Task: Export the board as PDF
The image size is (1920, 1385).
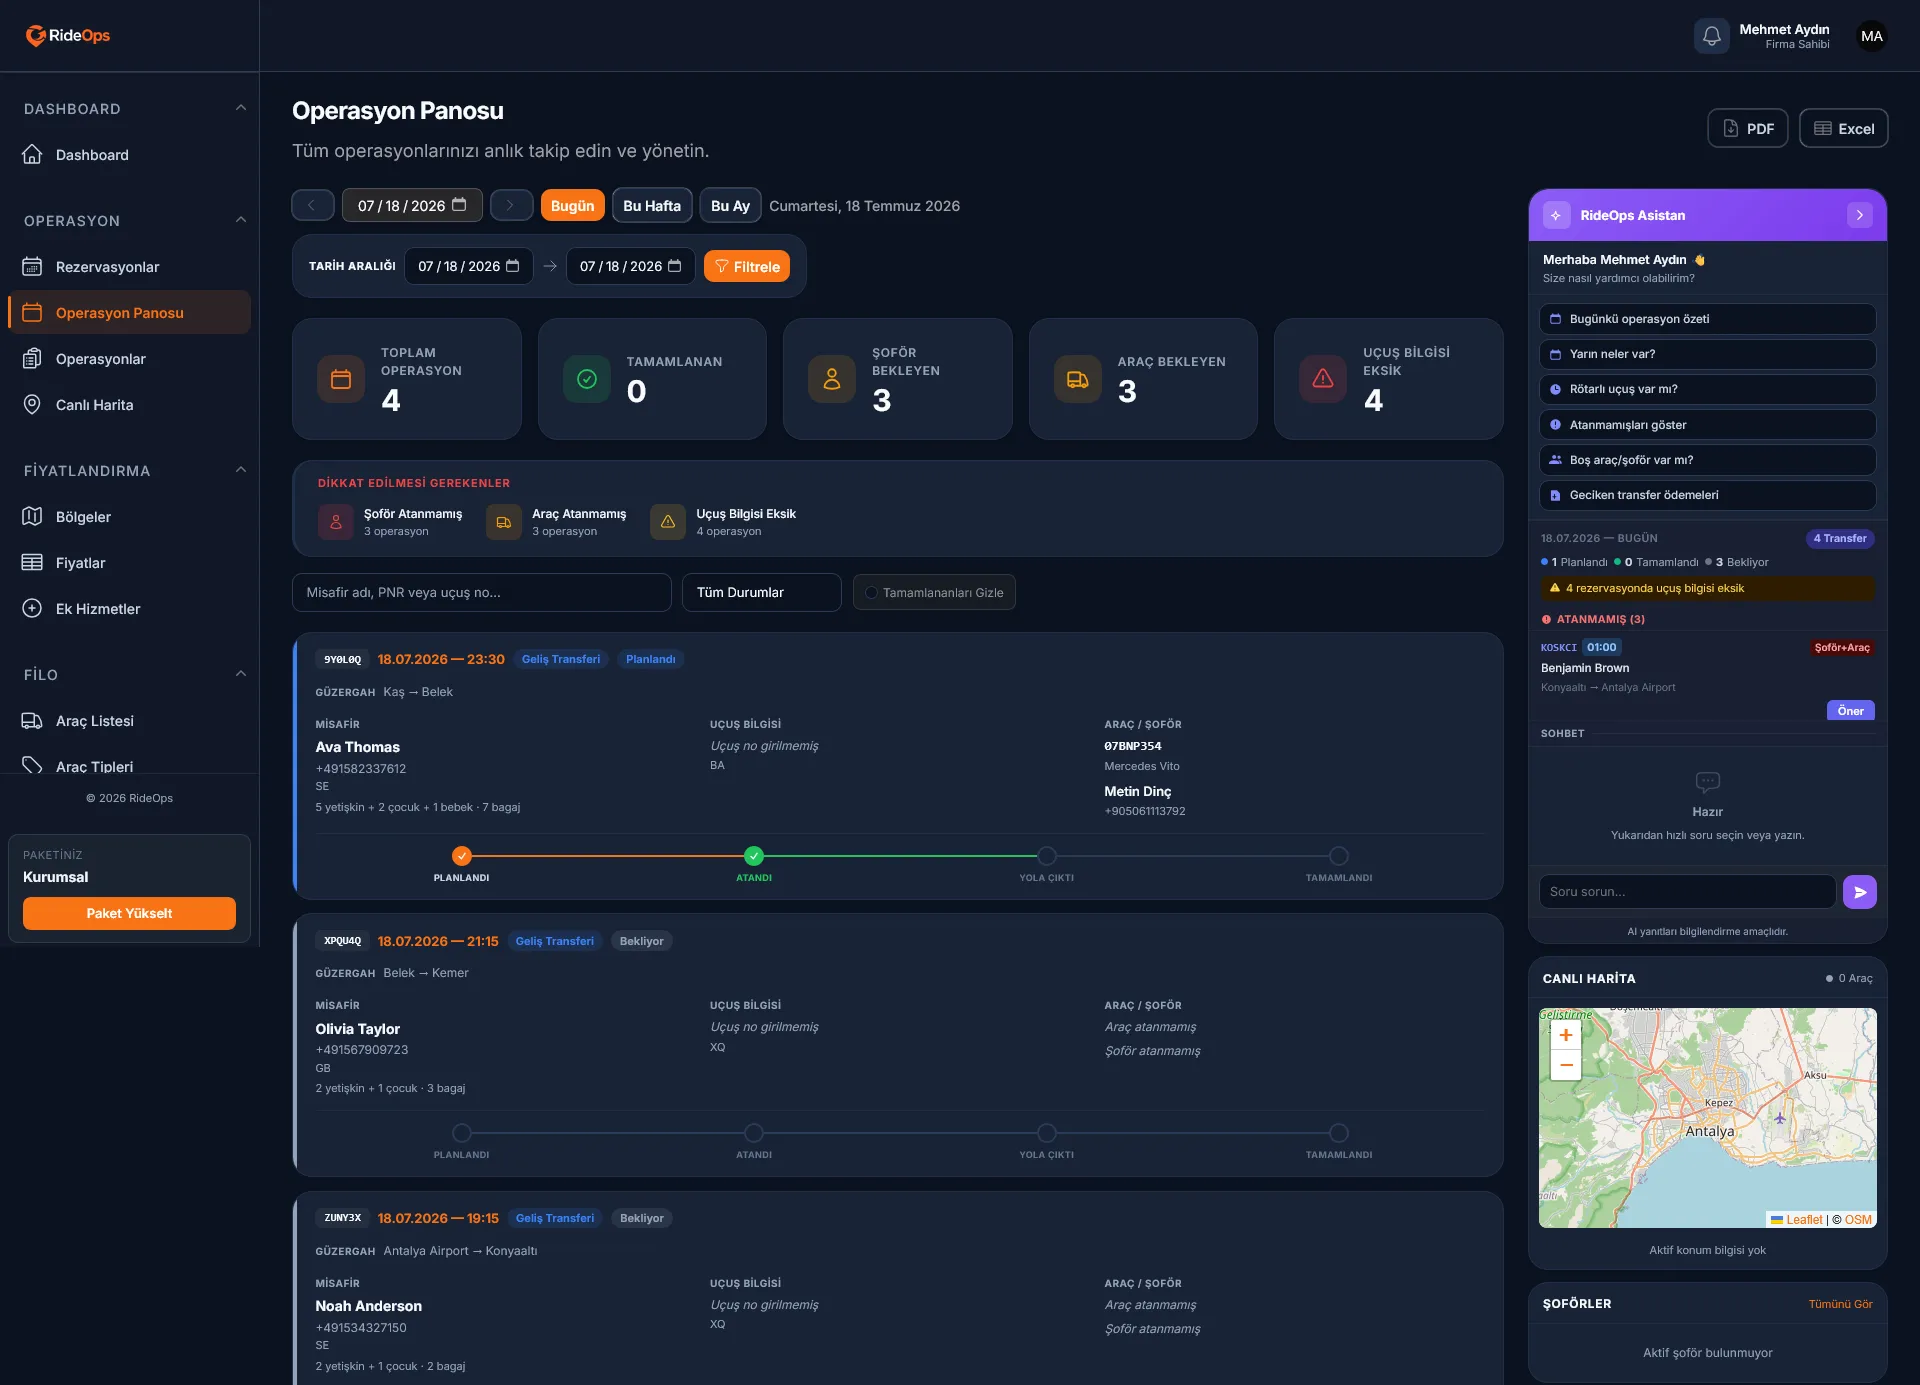Action: (x=1747, y=128)
